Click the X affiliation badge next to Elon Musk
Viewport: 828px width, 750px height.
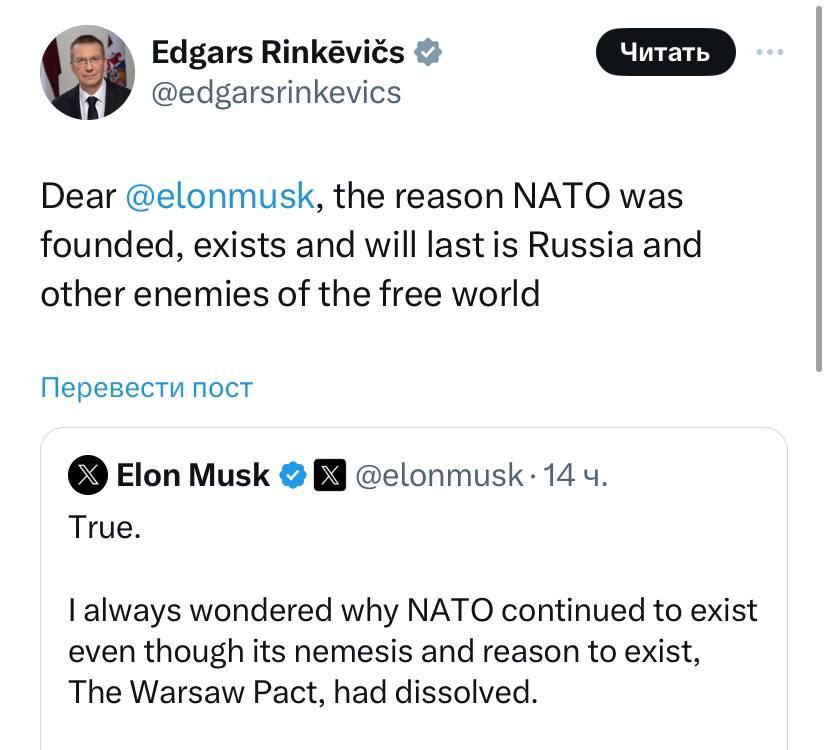pos(330,475)
